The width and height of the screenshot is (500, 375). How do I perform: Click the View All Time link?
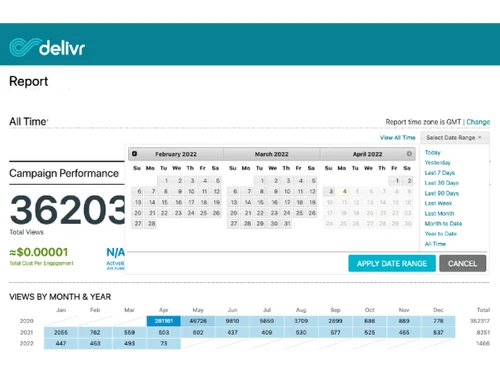(x=398, y=137)
